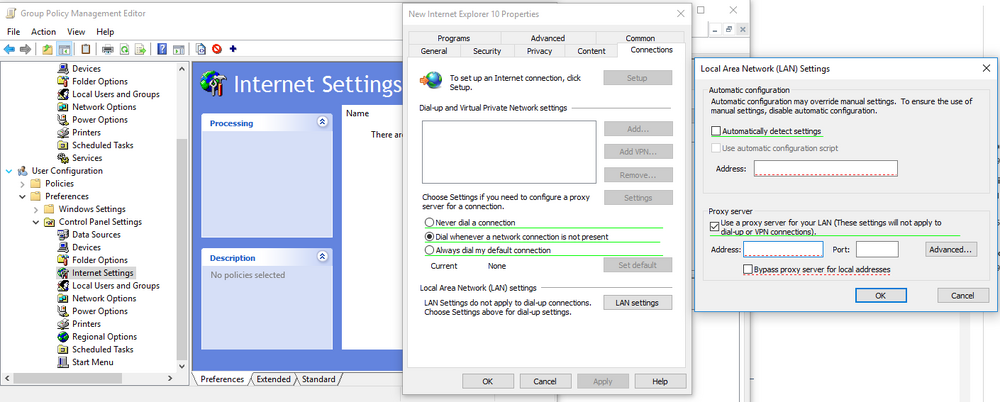Check Automatically detect settings
Screen dimensions: 1000x402
716,131
